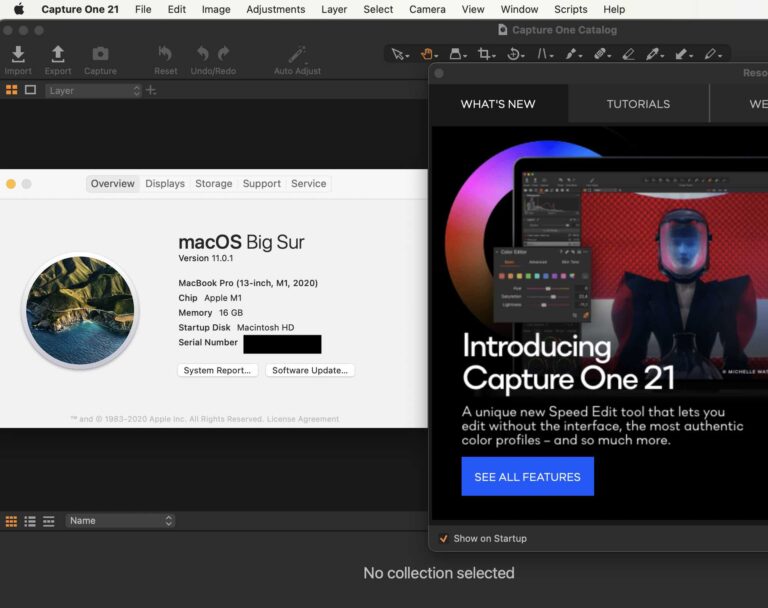
Task: Expand Draw Mask tool options arrow
Action: coord(580,56)
